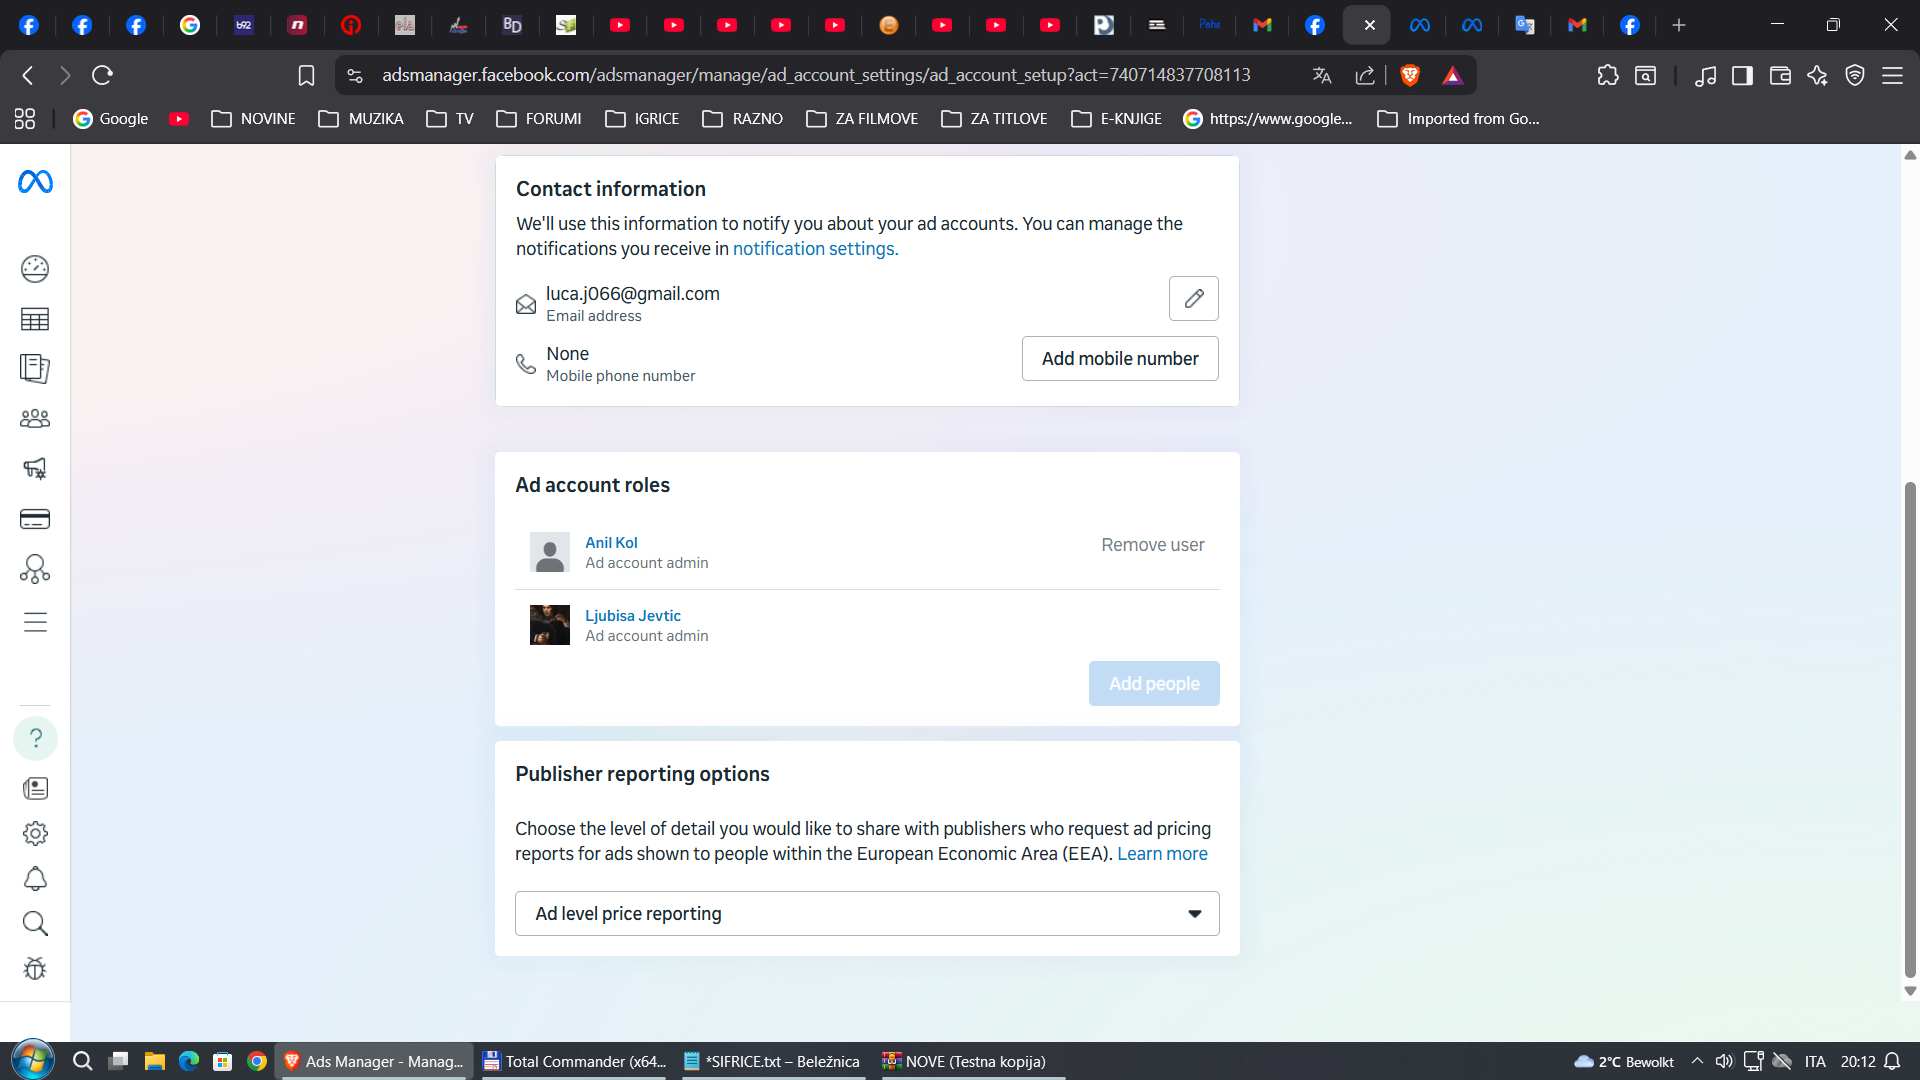This screenshot has width=1920, height=1080.
Task: Click the Add mobile number button
Action: (1119, 359)
